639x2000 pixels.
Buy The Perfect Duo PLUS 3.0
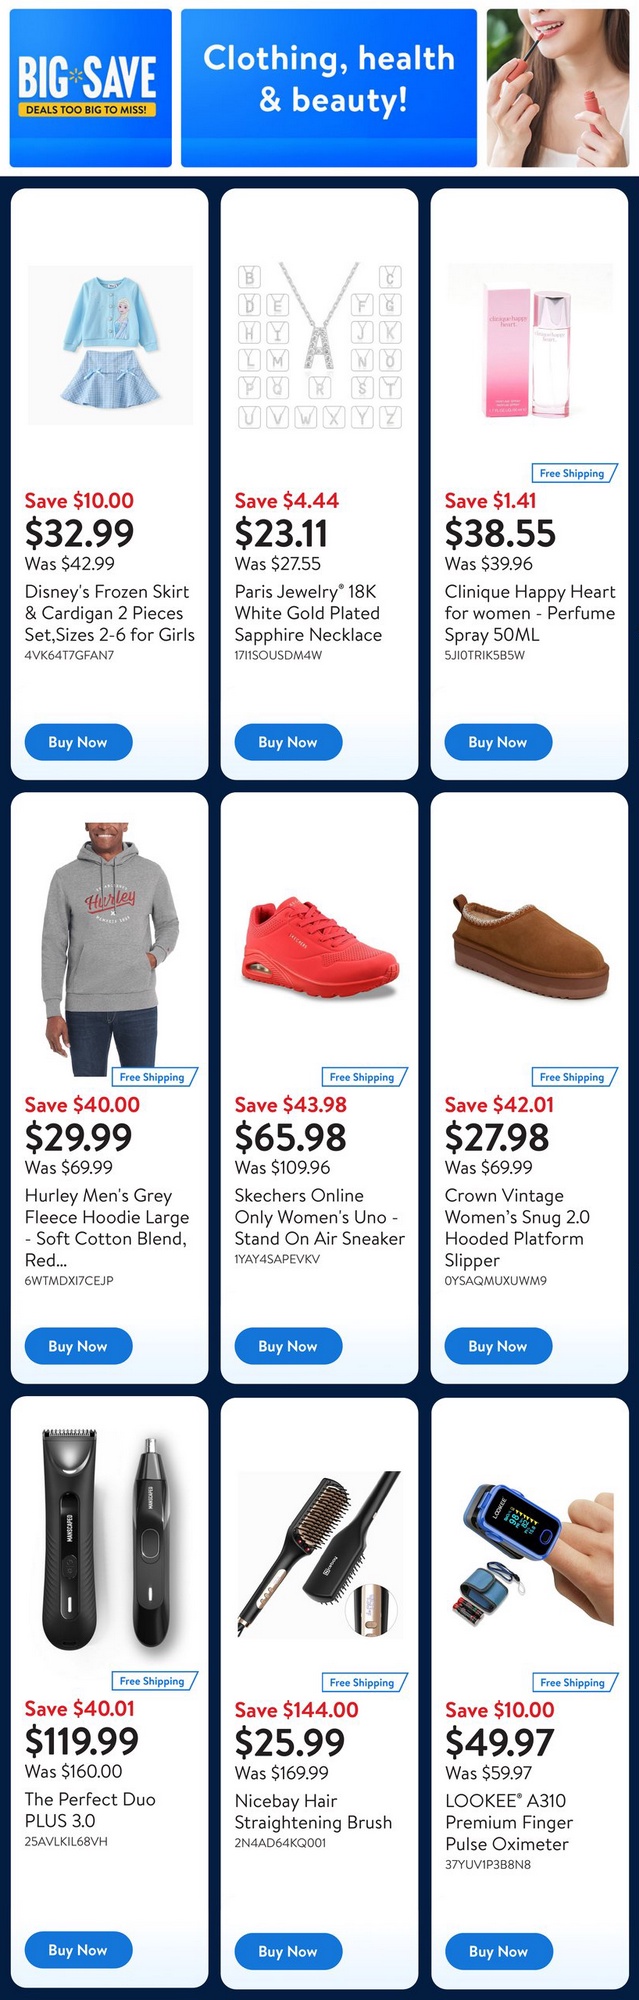click(x=78, y=1950)
